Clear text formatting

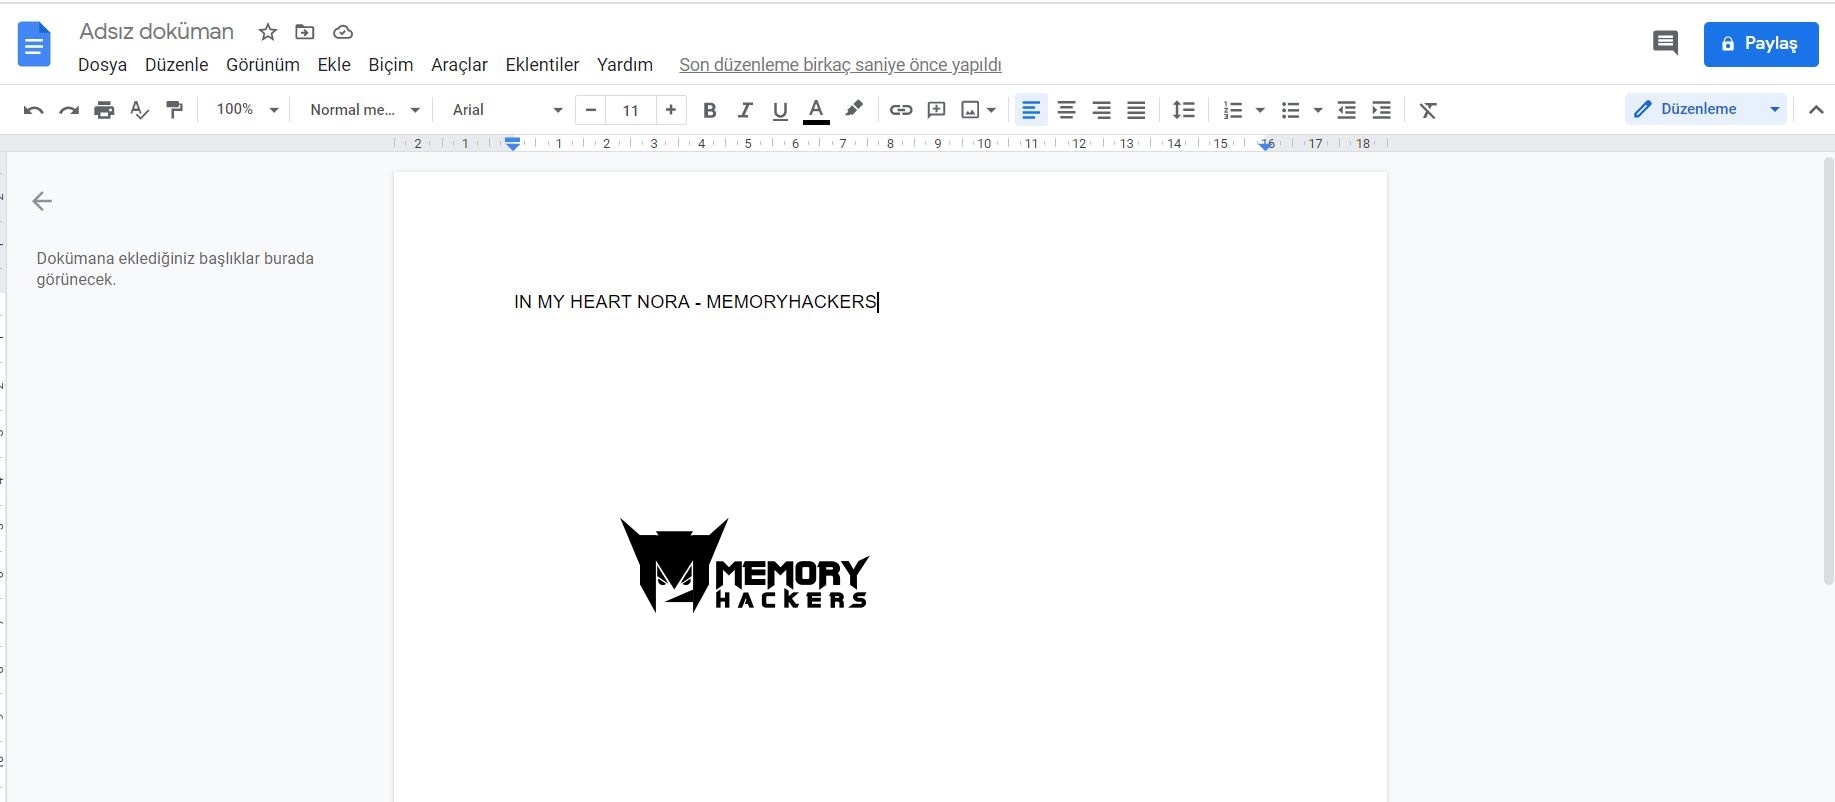tap(1429, 110)
